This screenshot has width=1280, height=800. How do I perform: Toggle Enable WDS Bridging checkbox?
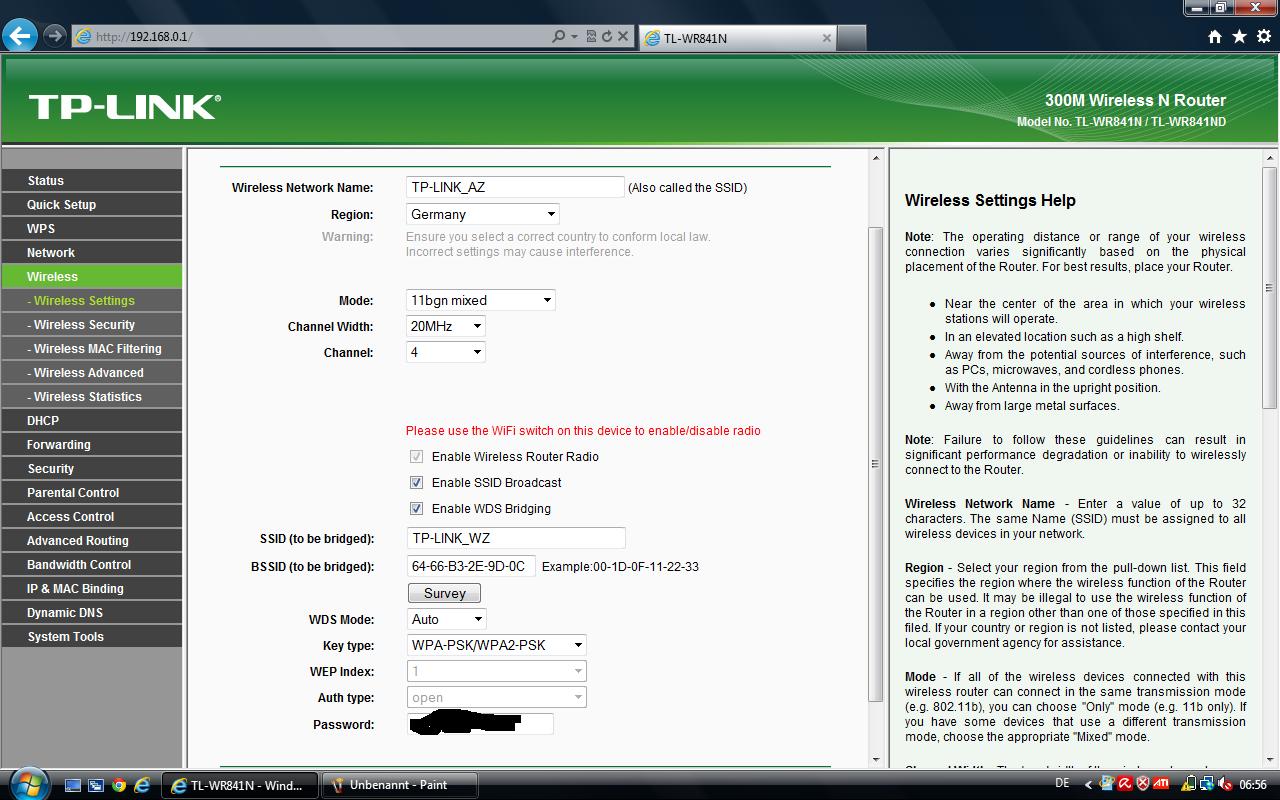416,508
